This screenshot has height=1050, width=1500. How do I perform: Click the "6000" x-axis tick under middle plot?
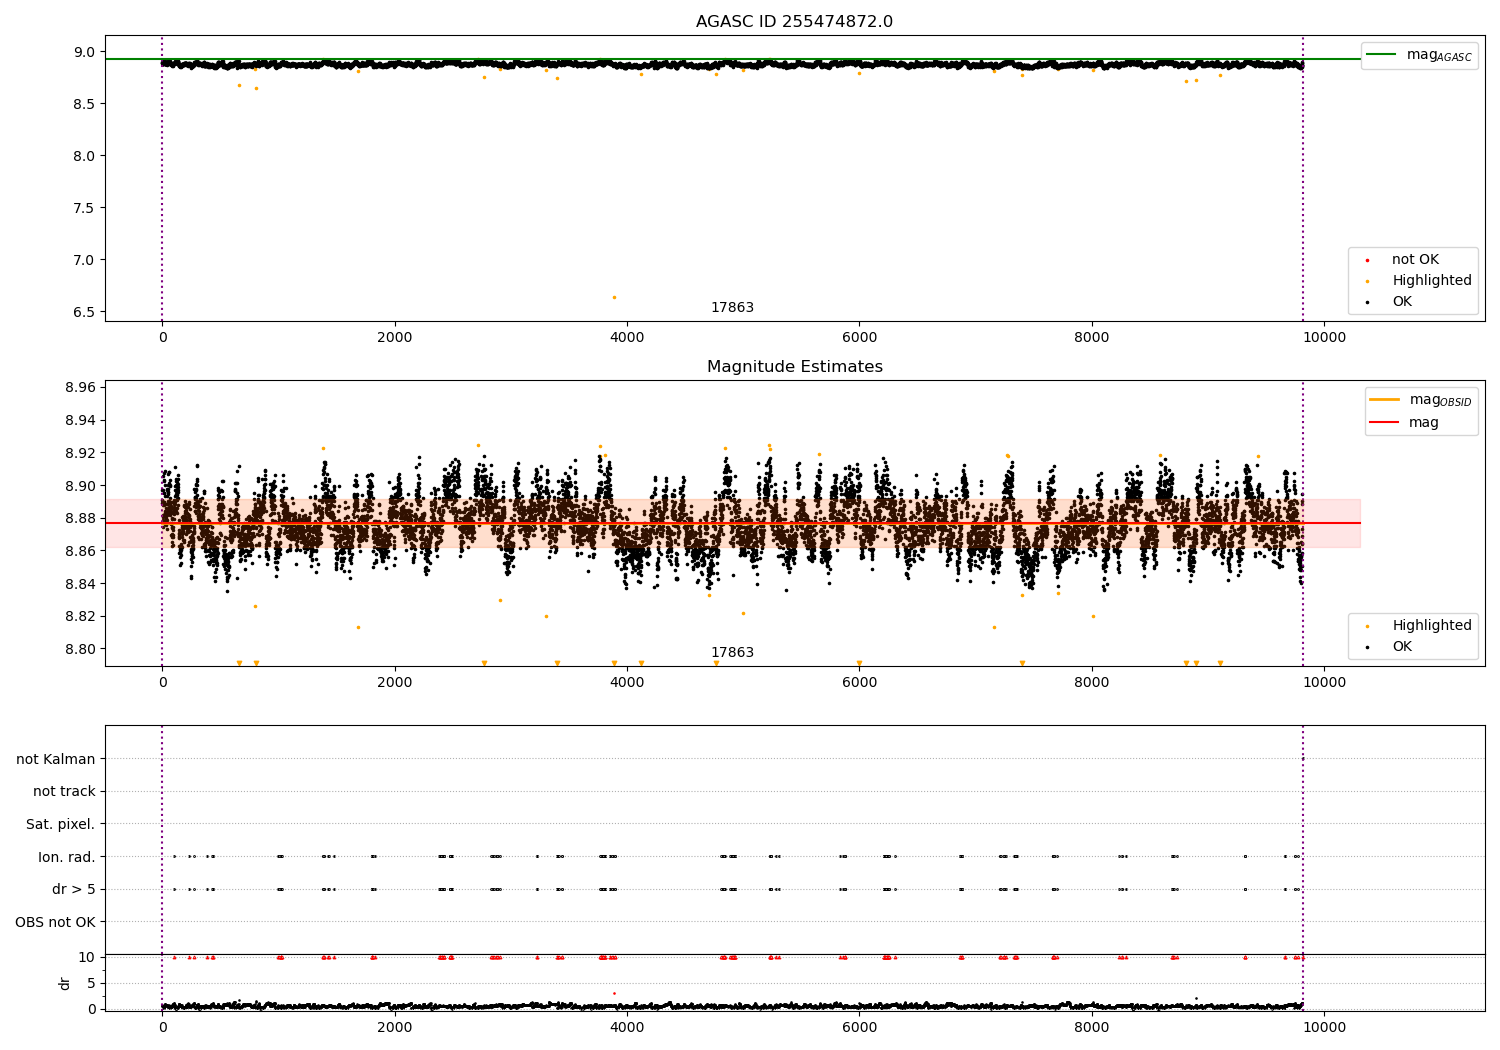859,683
